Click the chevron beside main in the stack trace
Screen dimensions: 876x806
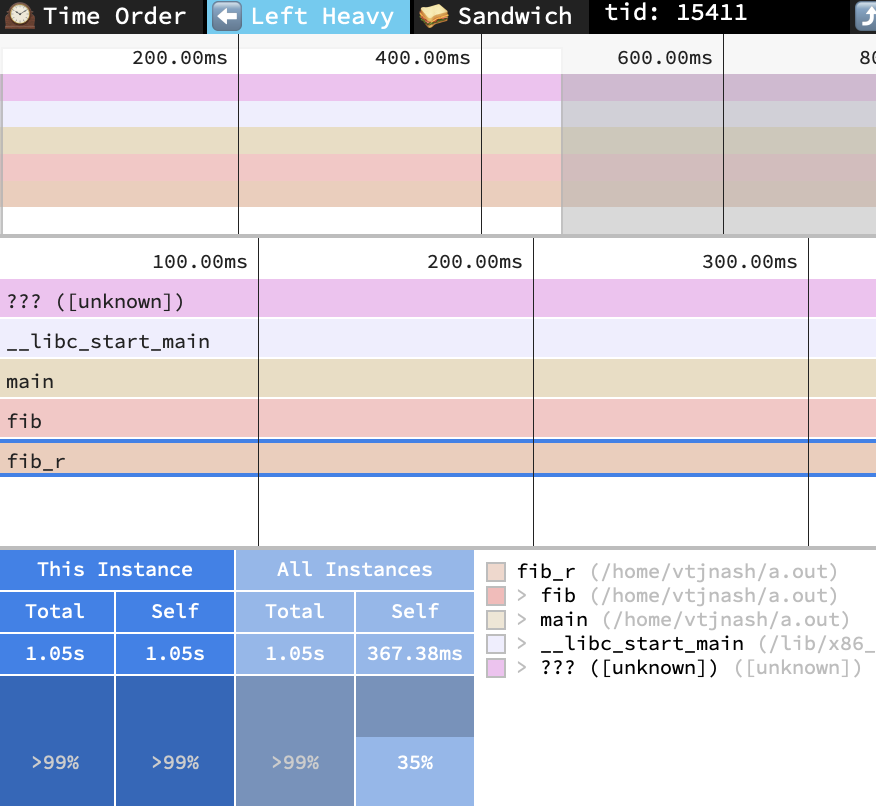pos(523,620)
